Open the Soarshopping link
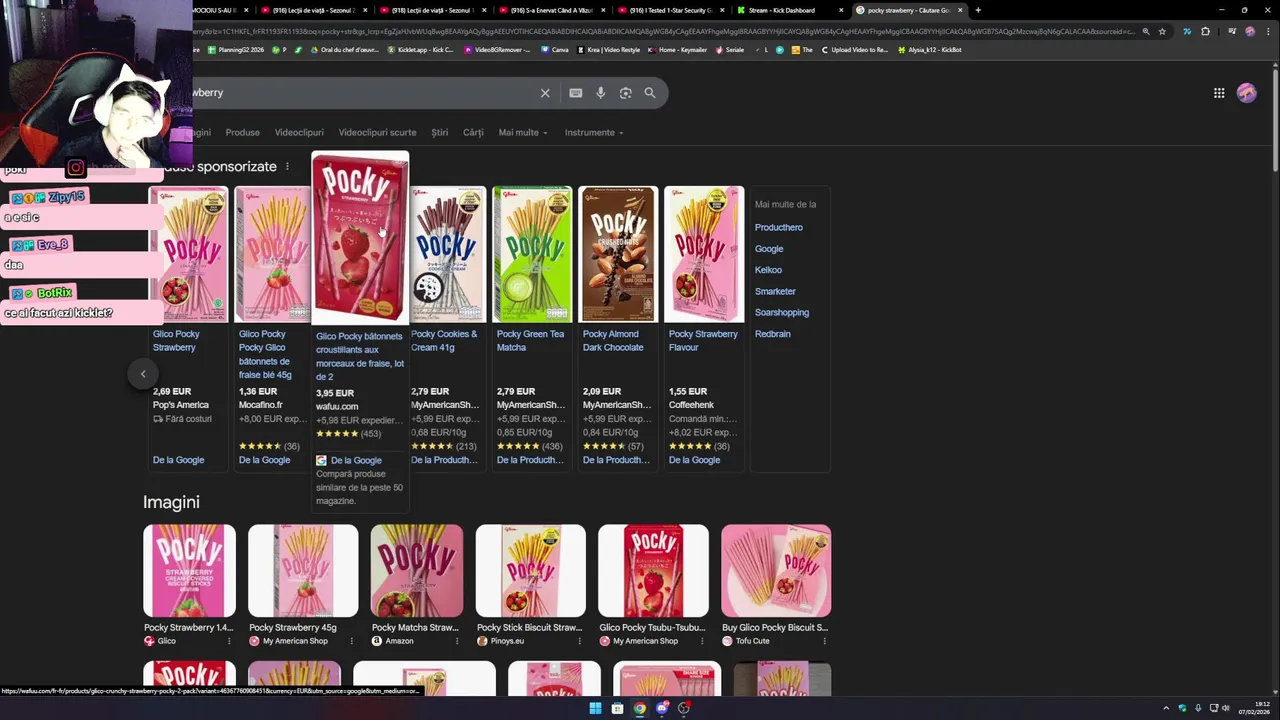The image size is (1280, 720). pos(782,313)
